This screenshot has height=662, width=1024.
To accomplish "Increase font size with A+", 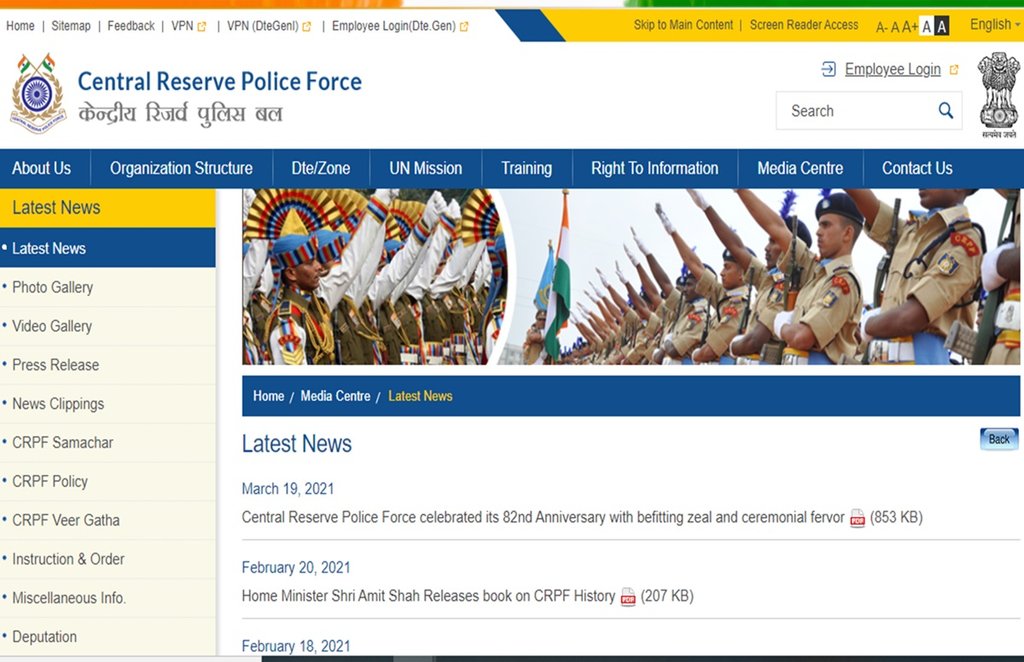I will pos(910,27).
